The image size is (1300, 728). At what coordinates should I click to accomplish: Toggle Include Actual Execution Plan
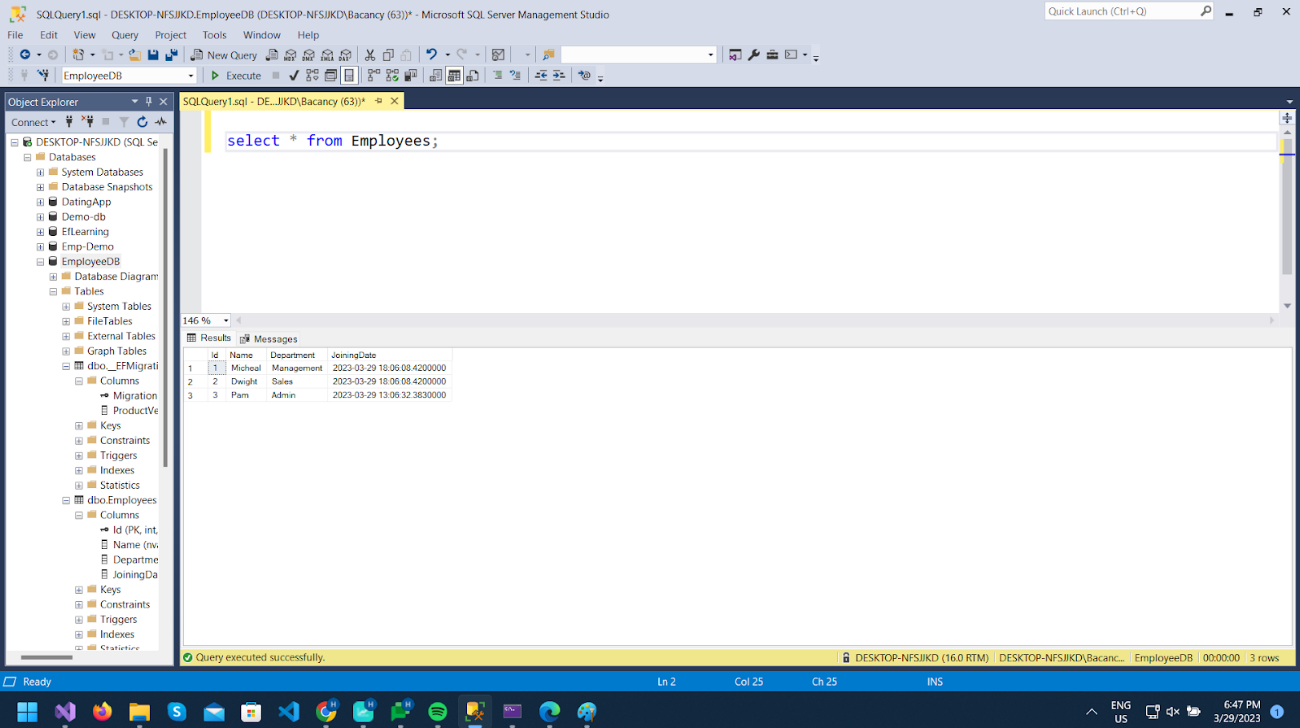[374, 75]
